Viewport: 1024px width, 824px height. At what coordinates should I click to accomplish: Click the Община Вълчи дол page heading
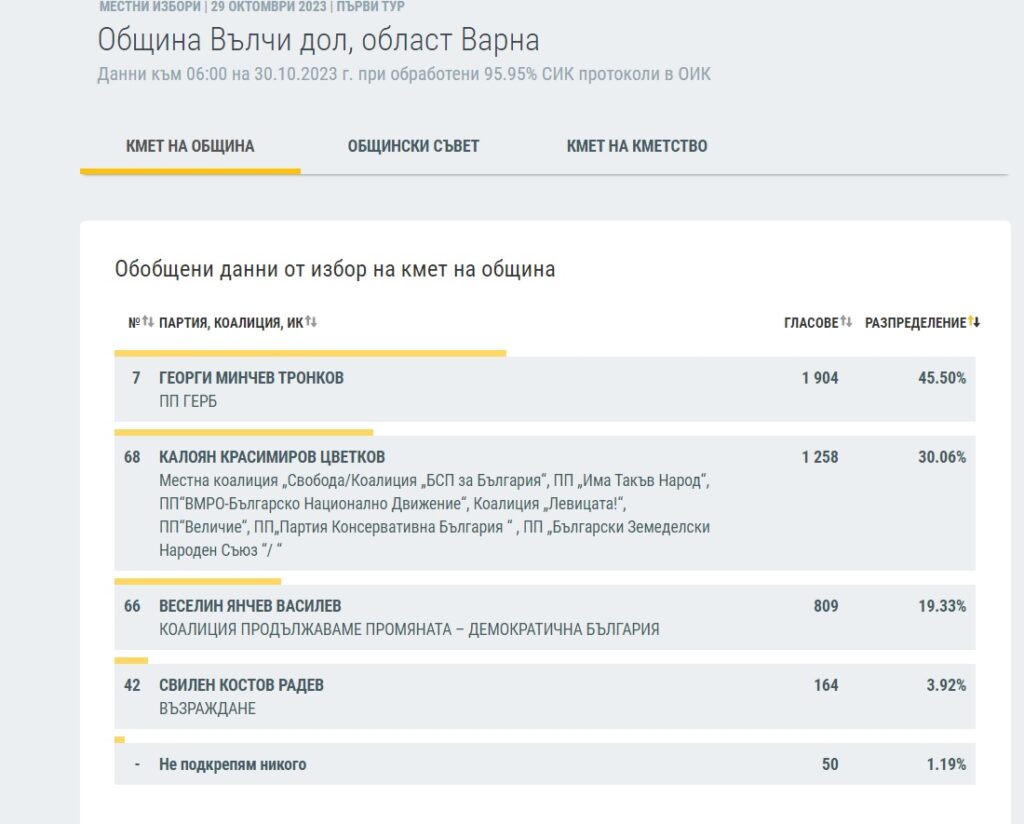(318, 40)
